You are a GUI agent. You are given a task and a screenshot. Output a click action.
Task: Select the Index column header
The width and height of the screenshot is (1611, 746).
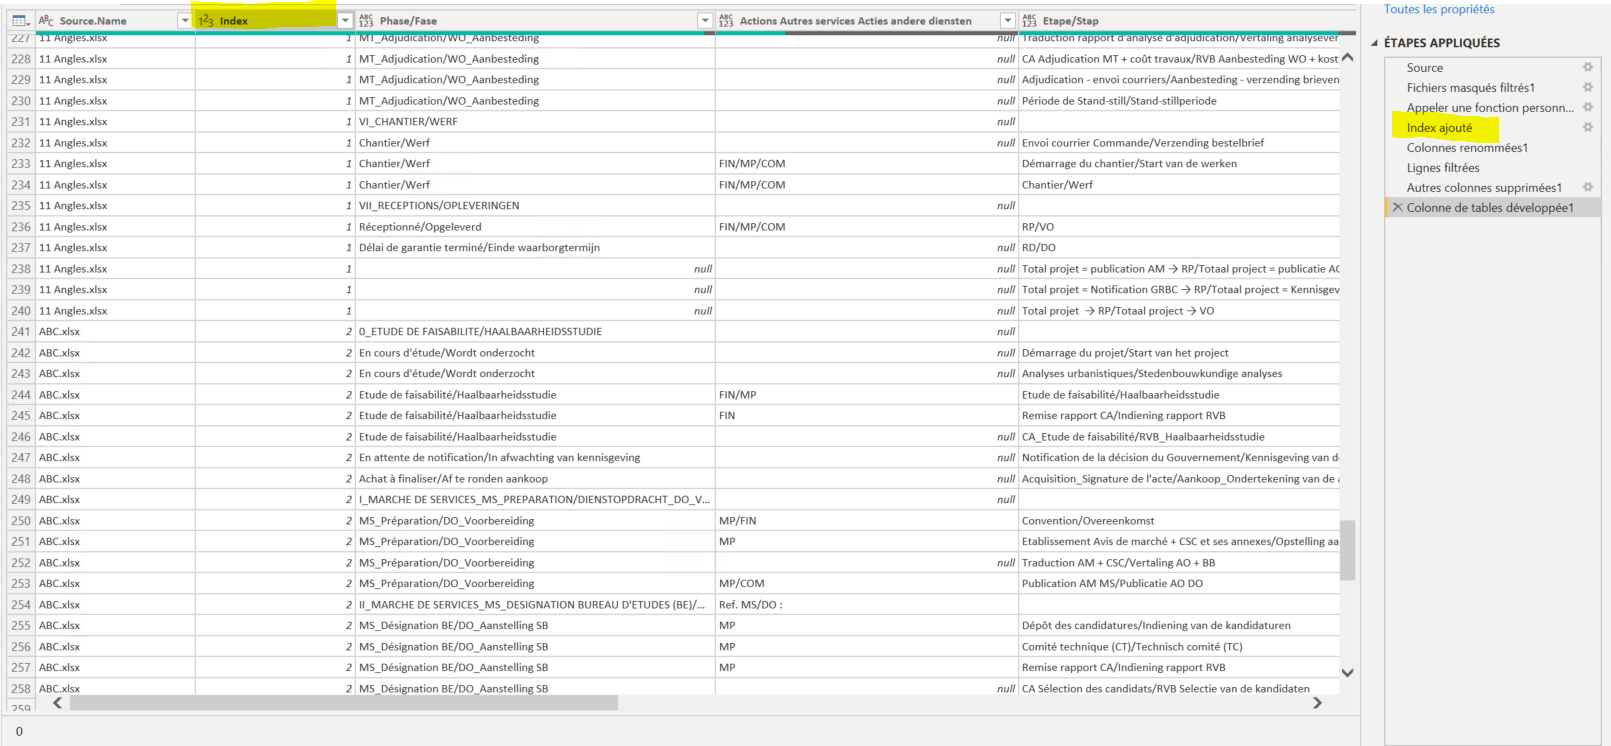click(x=275, y=20)
